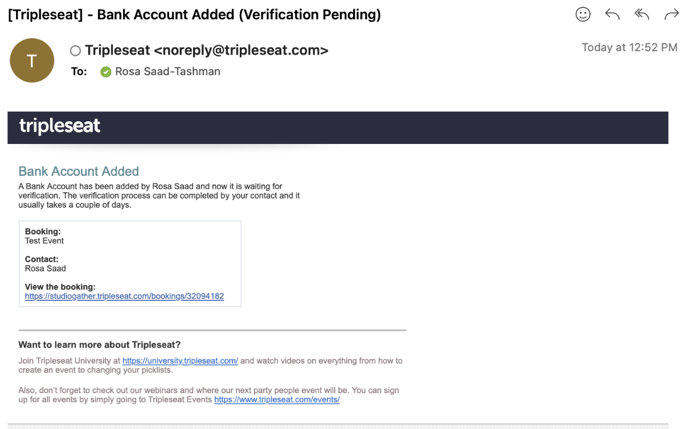Click the Reply arrow icon
Image resolution: width=688 pixels, height=429 pixels.
[612, 14]
